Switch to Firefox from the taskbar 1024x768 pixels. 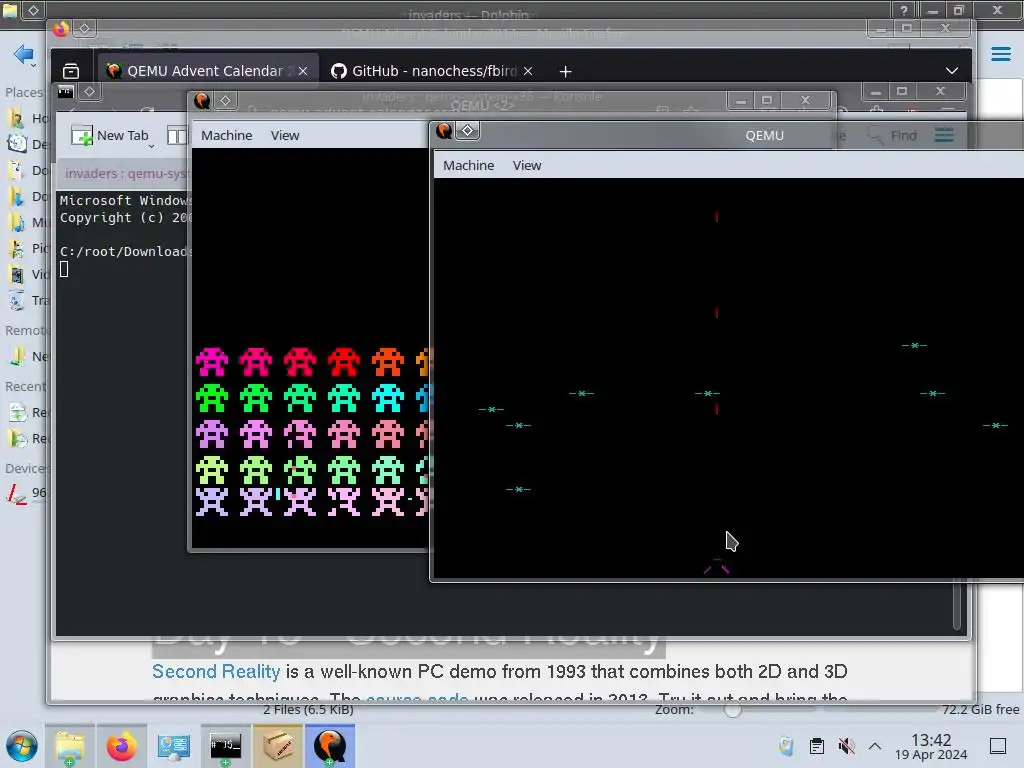tap(121, 746)
